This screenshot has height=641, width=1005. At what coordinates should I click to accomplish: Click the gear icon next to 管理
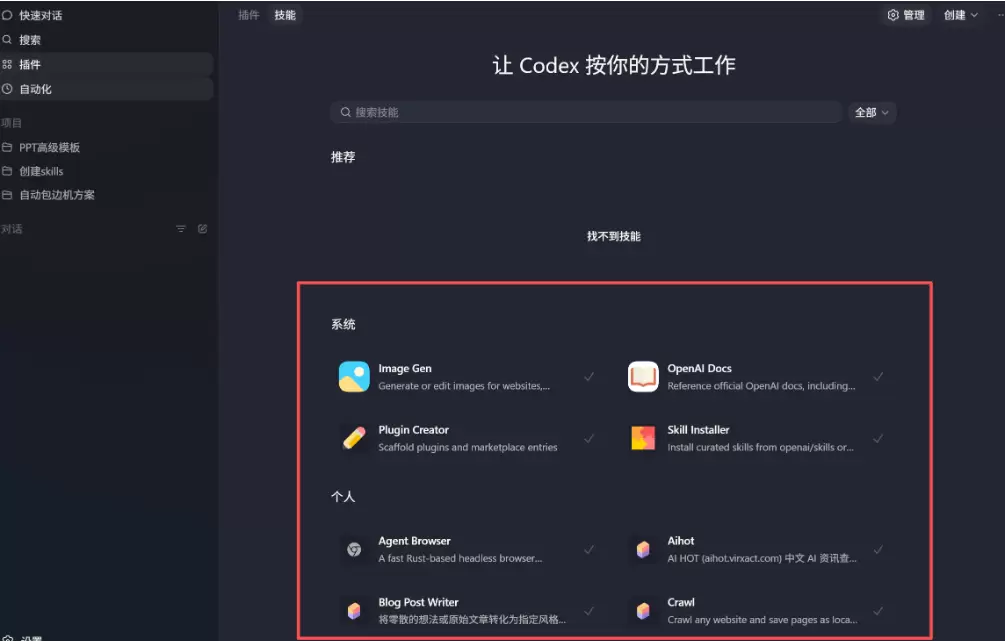pos(893,15)
